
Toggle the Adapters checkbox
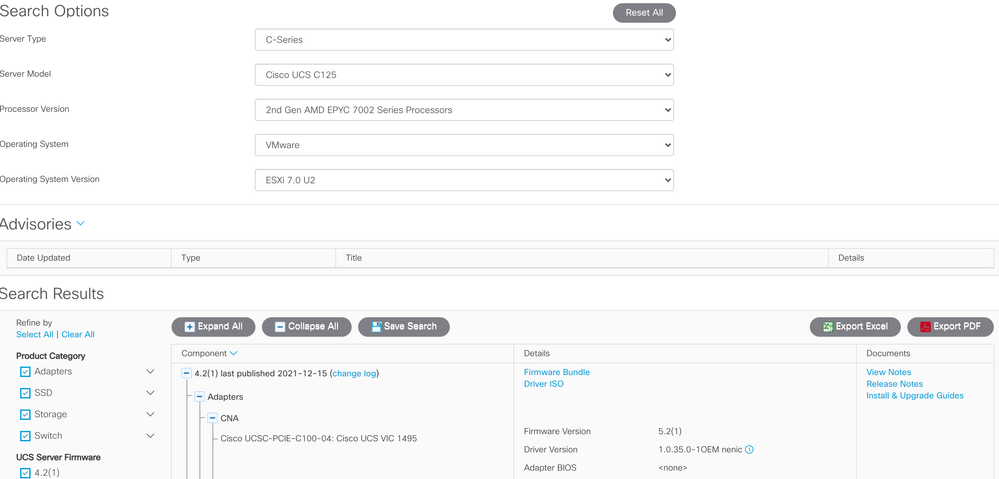point(25,372)
